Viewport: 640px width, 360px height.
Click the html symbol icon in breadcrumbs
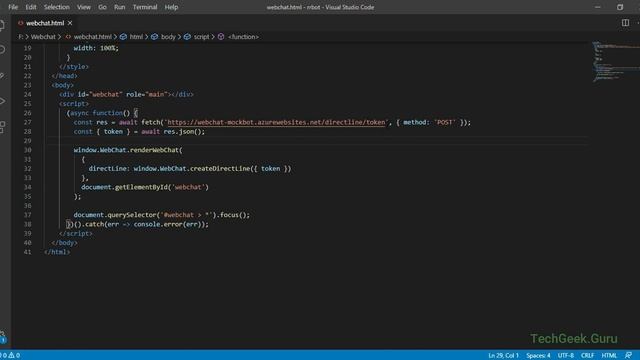[123, 37]
